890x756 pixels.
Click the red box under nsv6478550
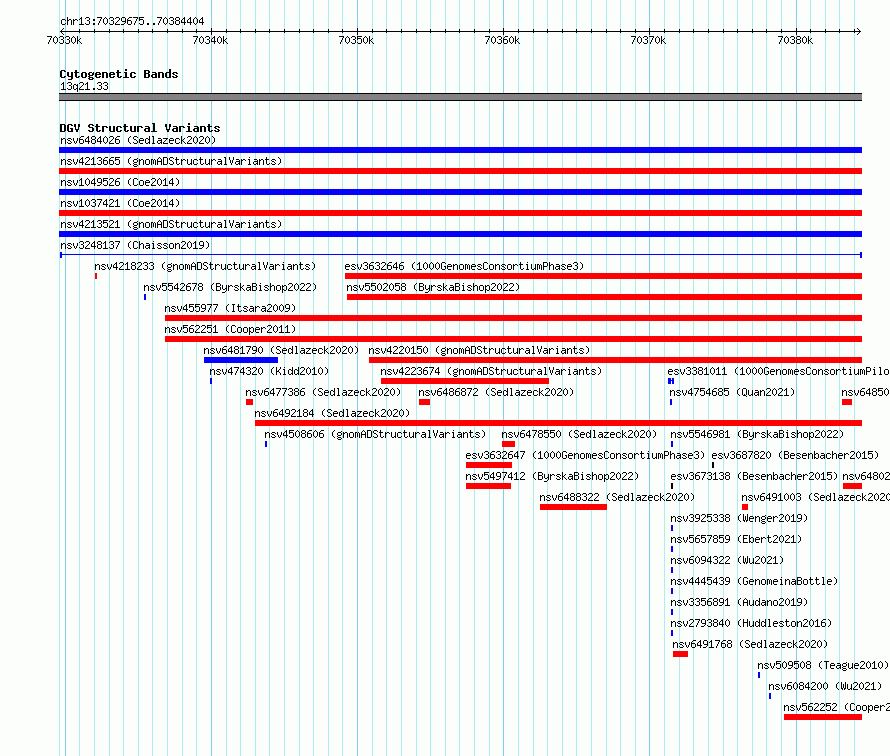coord(509,444)
